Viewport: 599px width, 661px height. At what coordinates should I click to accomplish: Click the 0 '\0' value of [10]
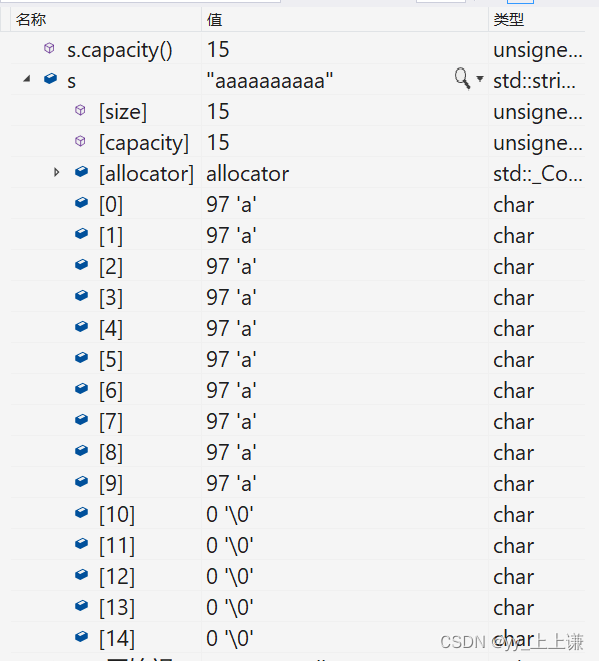[x=230, y=515]
